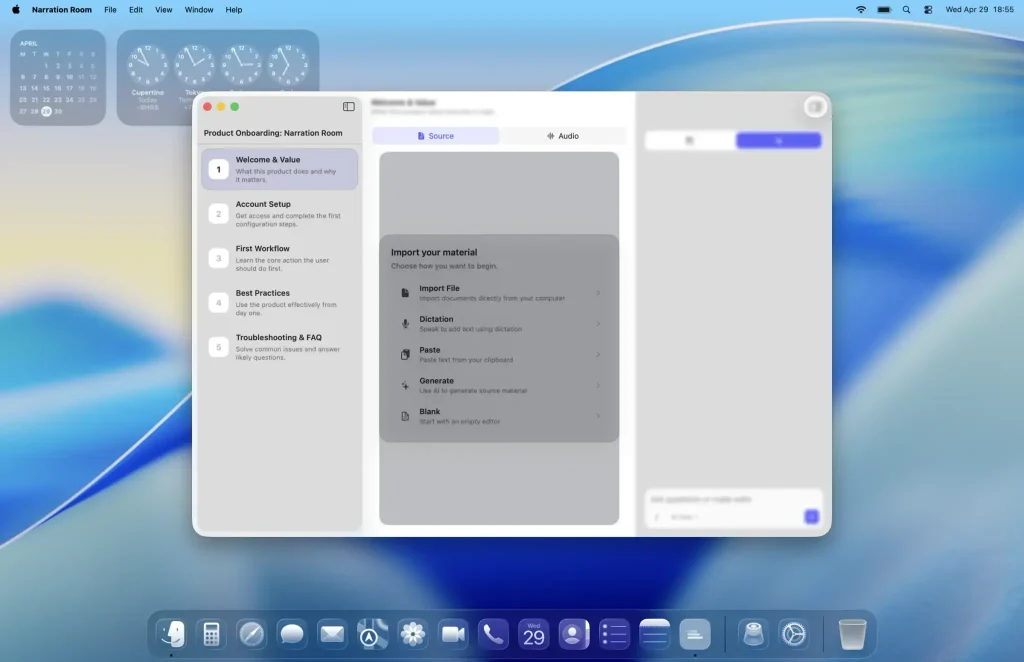Click the Dictation microphone icon
This screenshot has height=662, width=1024.
[405, 324]
